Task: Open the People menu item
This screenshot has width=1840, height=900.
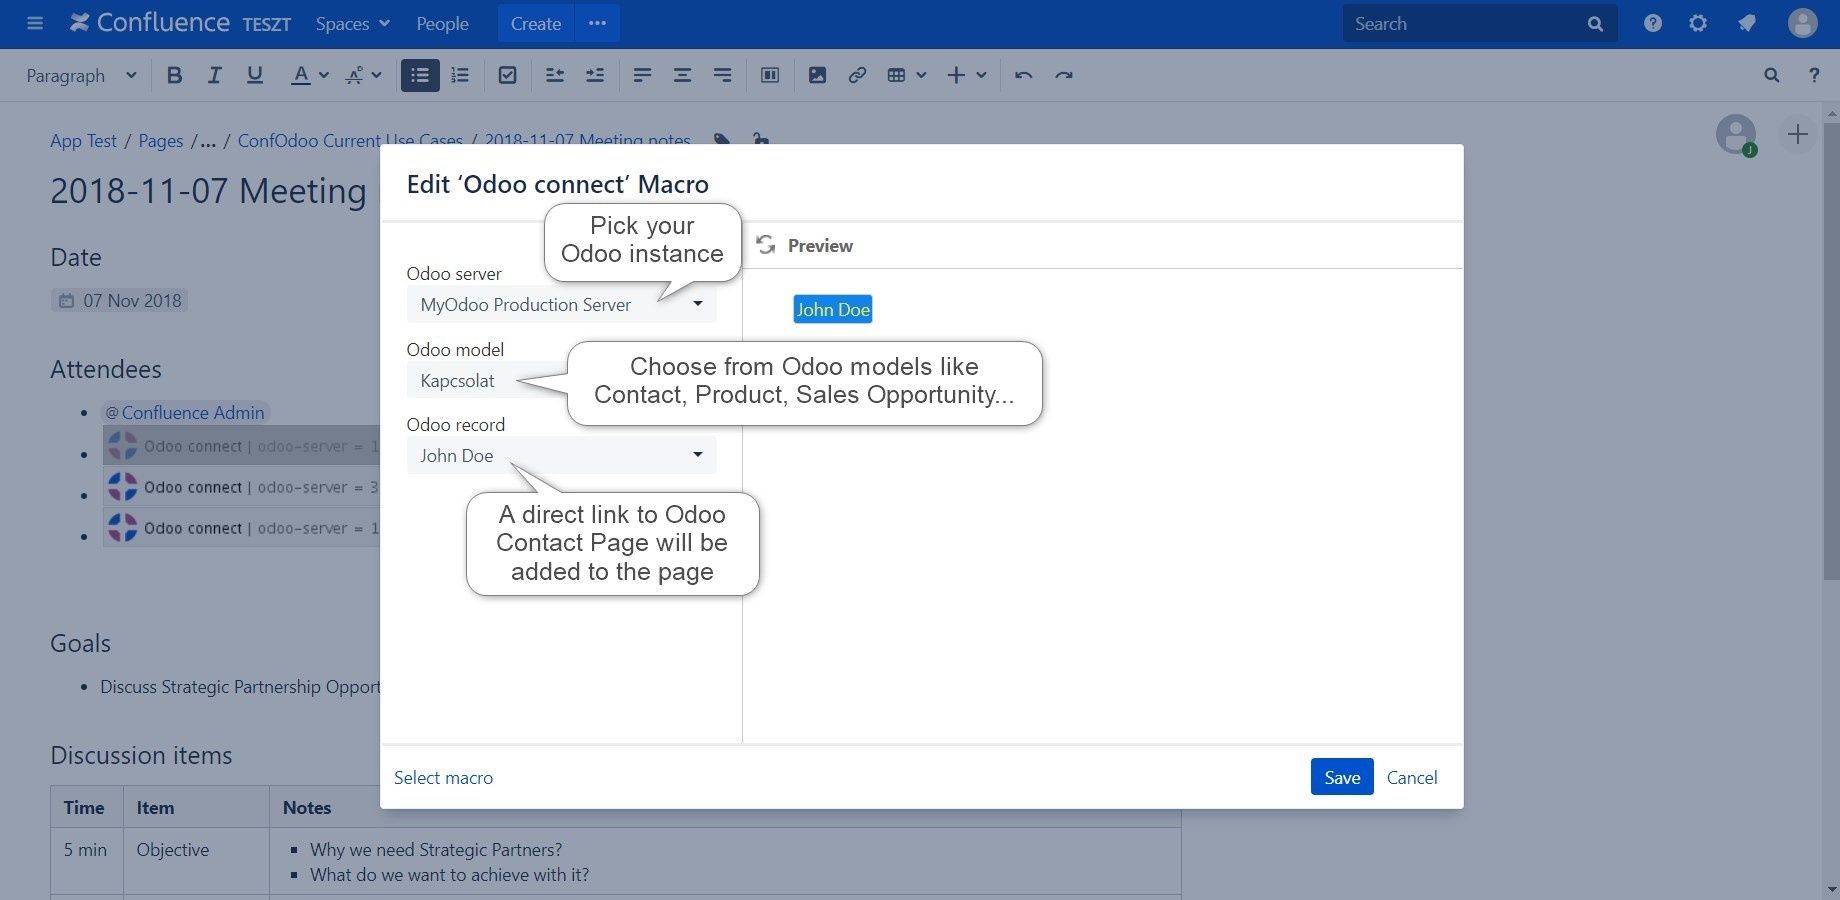Action: [x=442, y=23]
